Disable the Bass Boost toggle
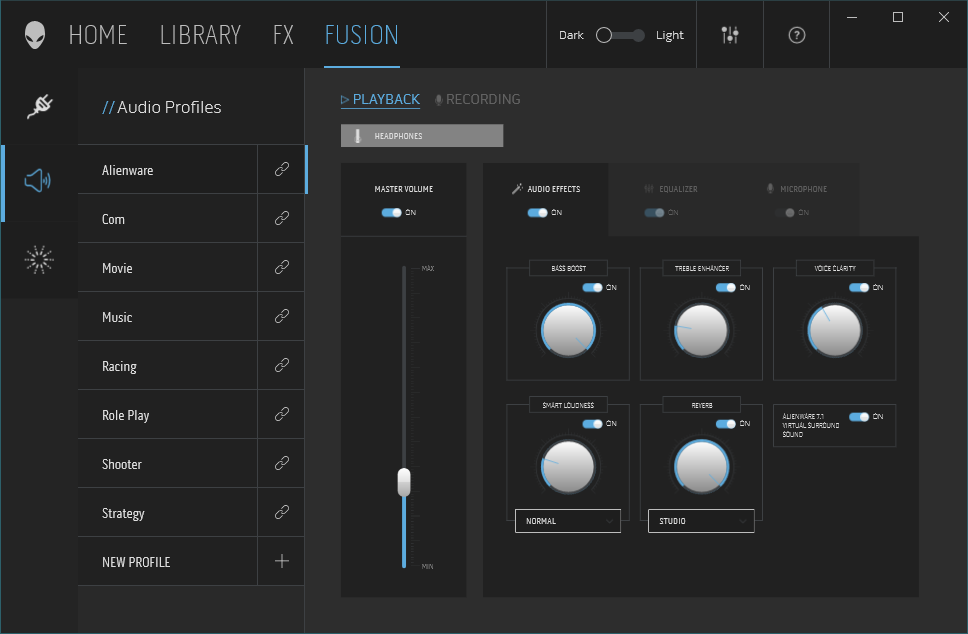968x634 pixels. pos(593,287)
